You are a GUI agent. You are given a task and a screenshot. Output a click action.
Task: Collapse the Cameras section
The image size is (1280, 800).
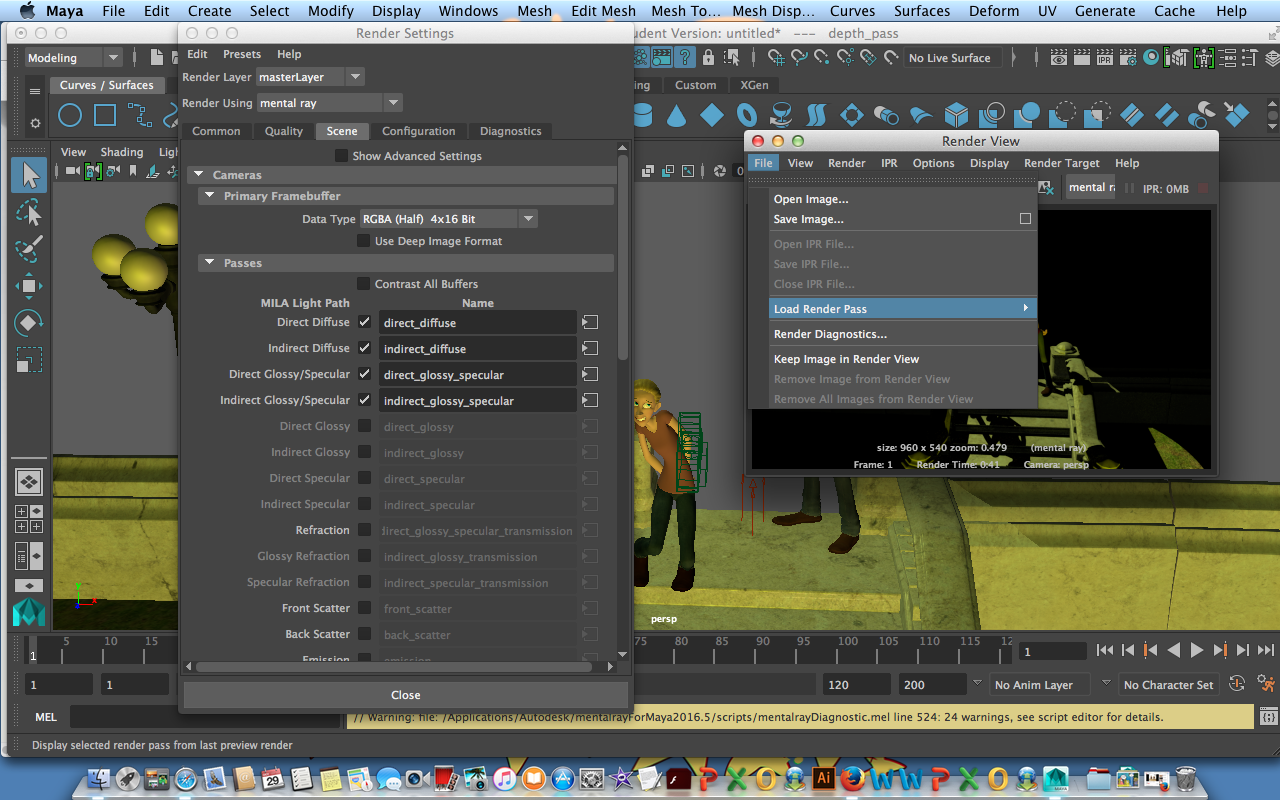point(198,175)
